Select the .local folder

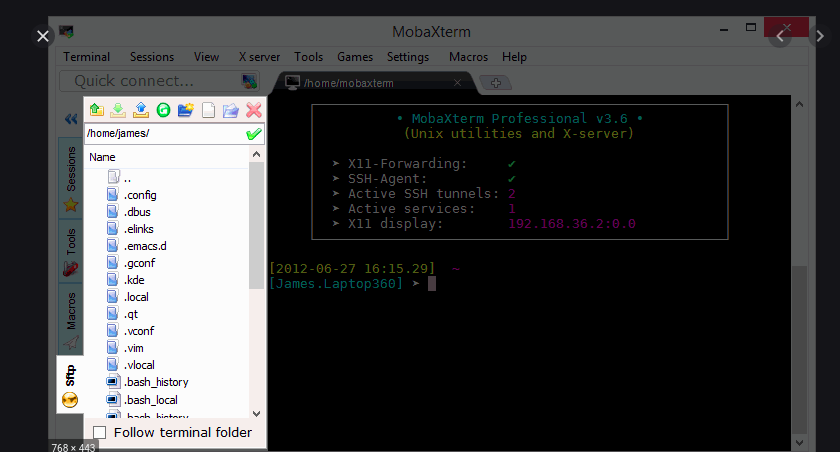[128, 297]
